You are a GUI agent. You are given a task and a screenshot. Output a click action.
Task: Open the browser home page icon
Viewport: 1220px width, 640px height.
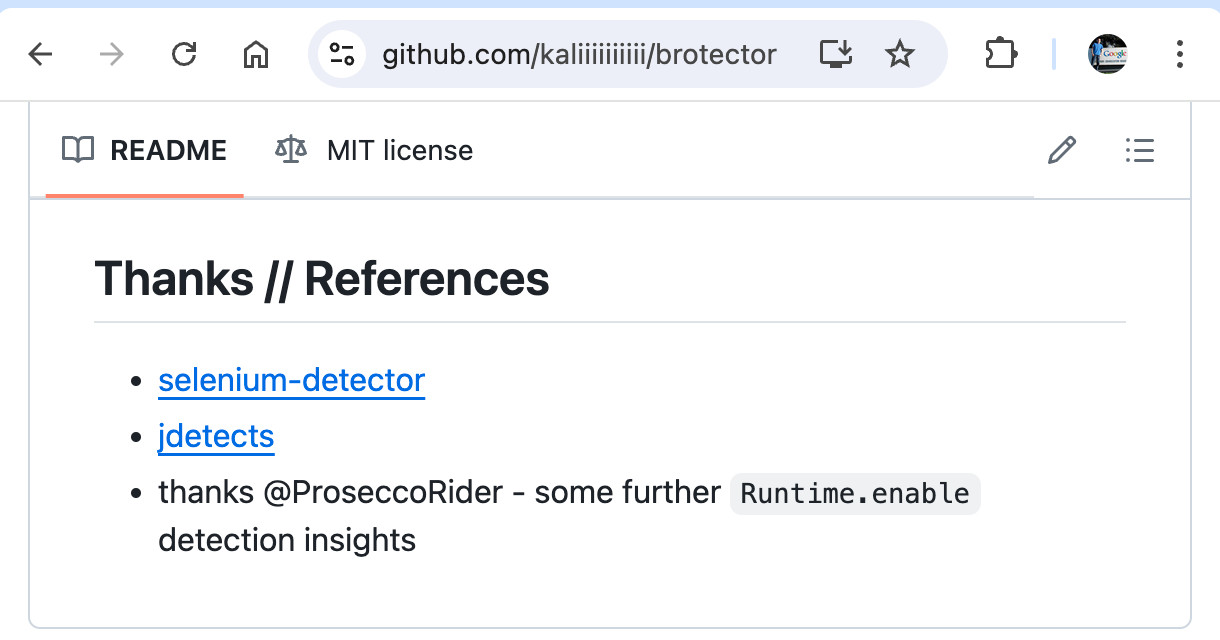coord(256,54)
